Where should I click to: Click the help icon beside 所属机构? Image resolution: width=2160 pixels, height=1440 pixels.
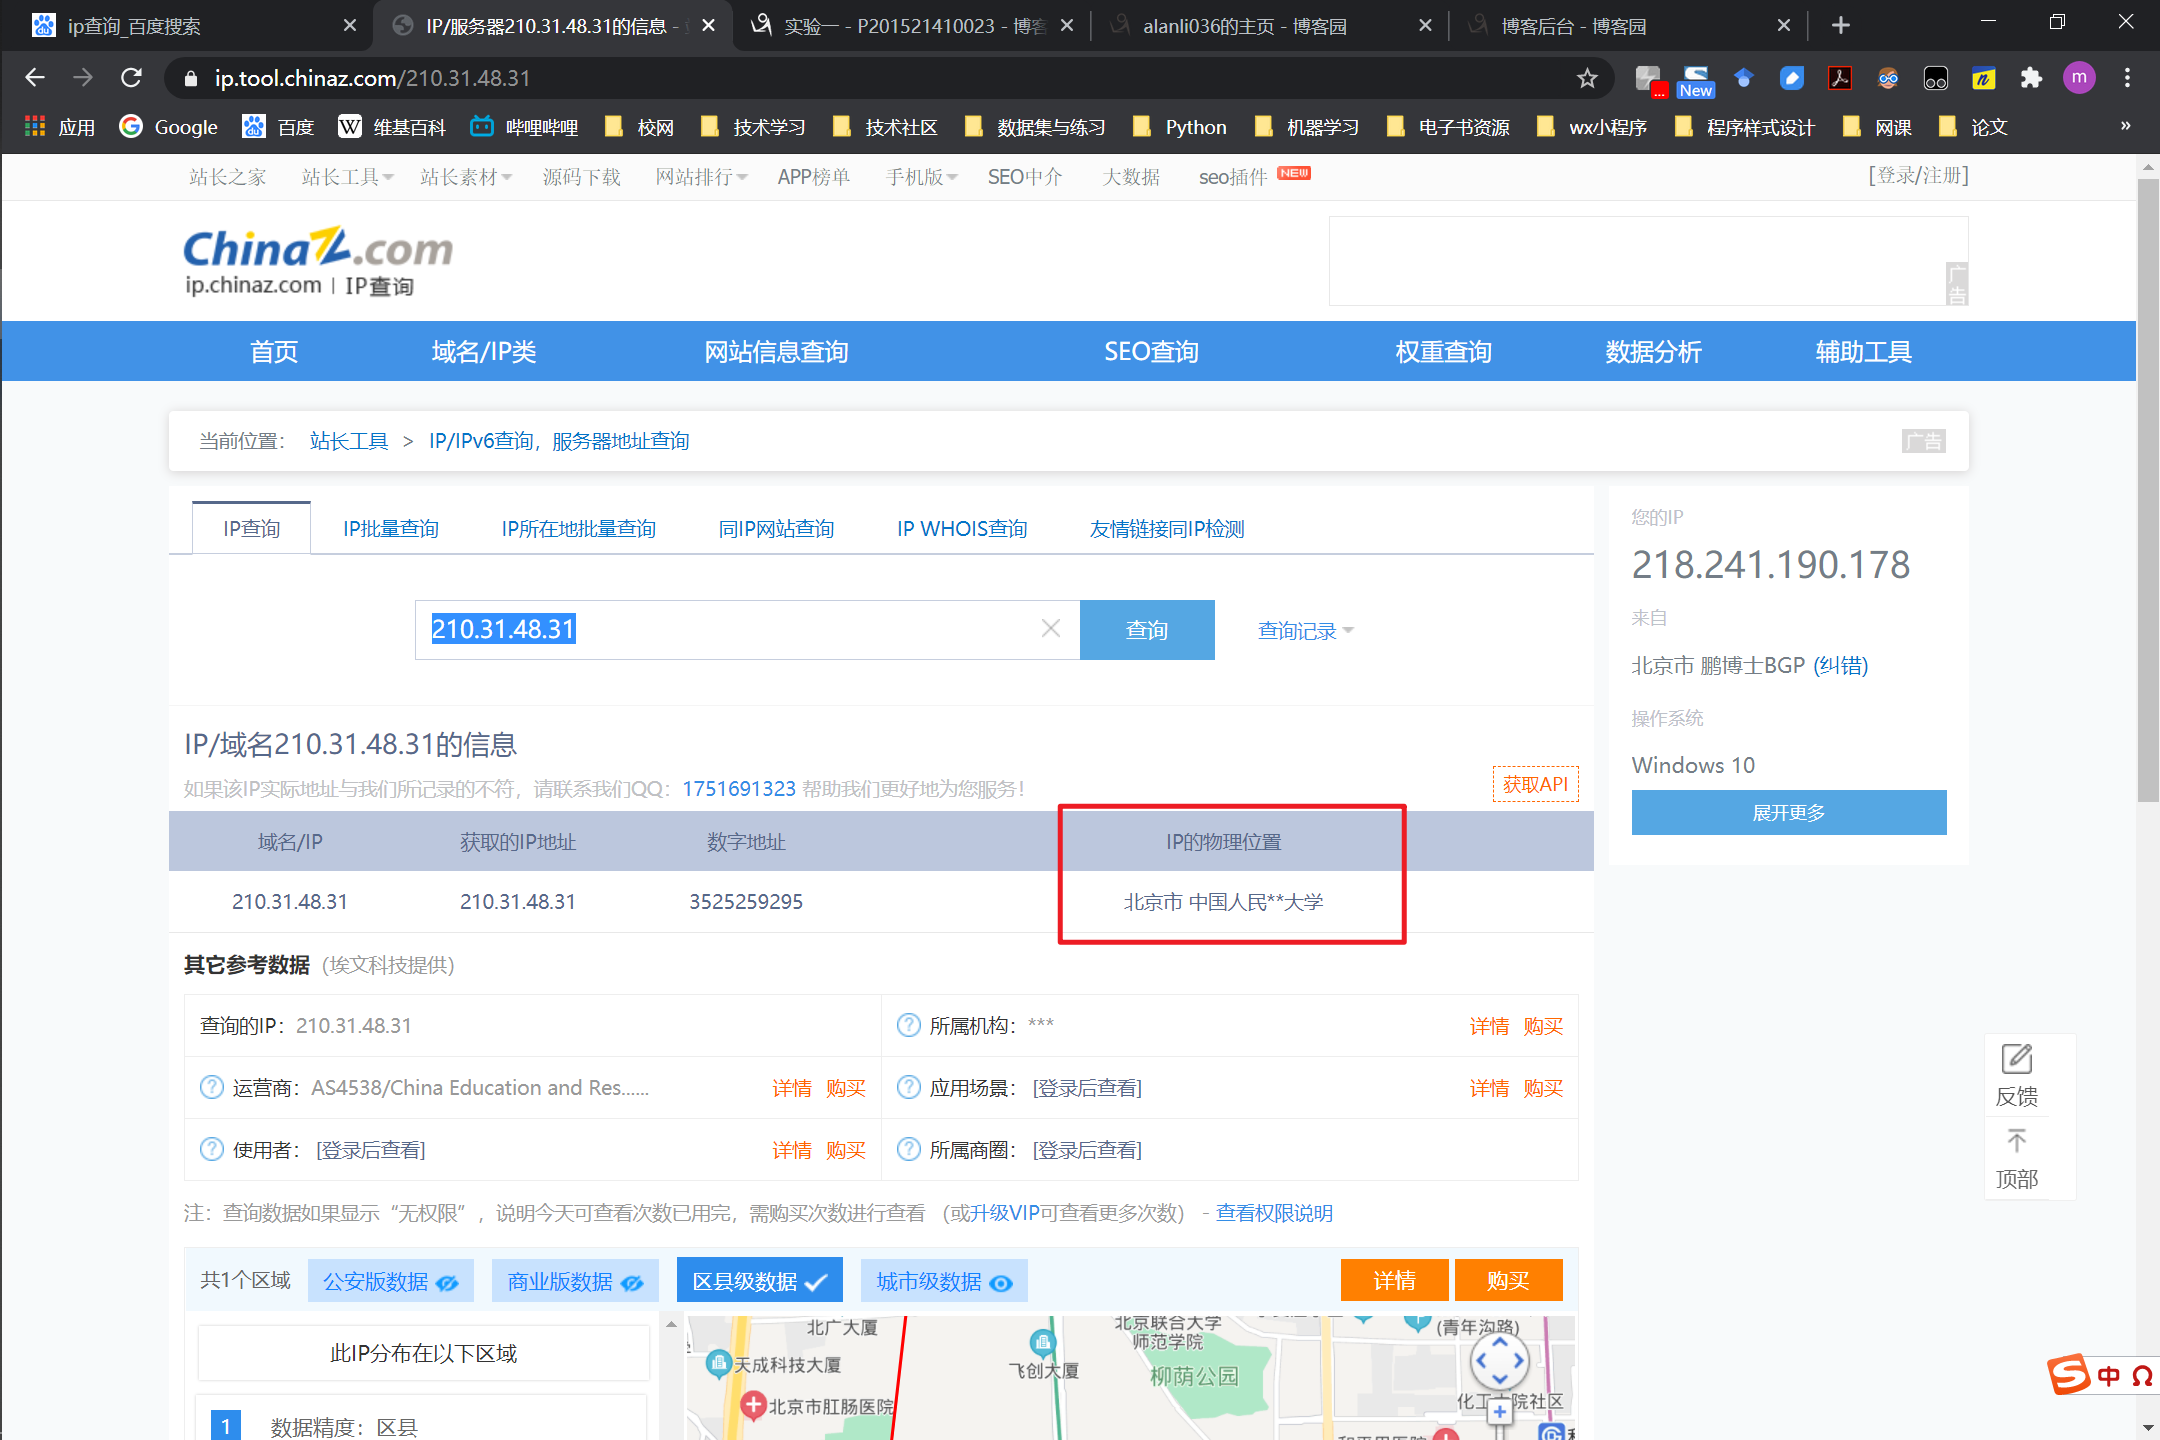(x=908, y=1026)
